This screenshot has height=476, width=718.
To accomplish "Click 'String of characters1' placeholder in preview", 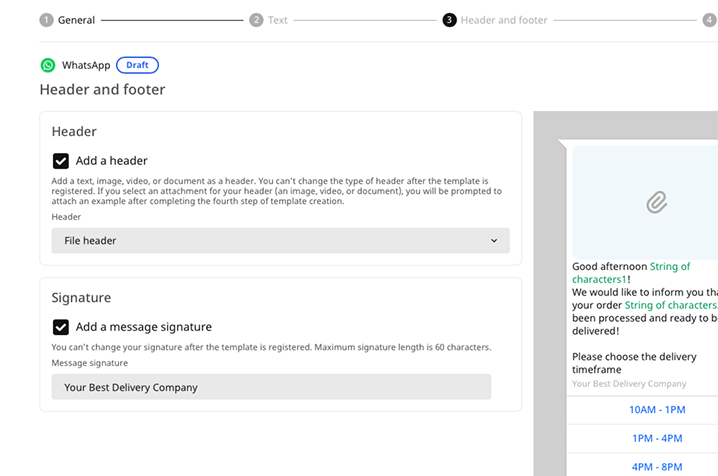I will coord(631,273).
